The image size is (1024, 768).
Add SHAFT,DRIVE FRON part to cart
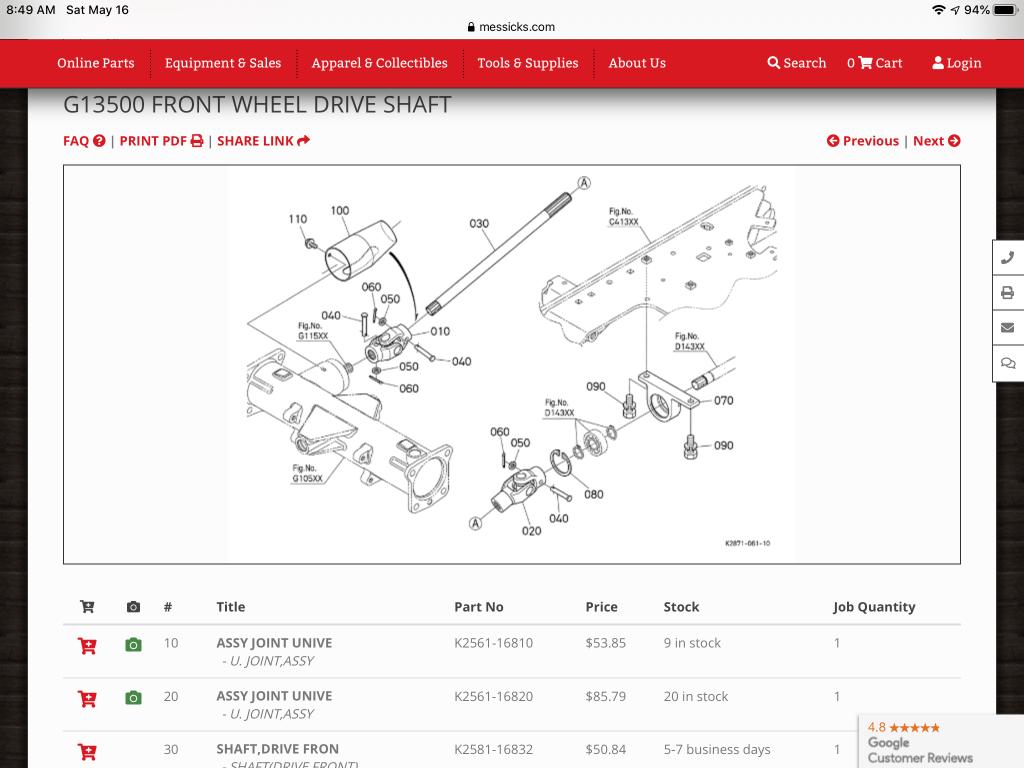tap(87, 750)
